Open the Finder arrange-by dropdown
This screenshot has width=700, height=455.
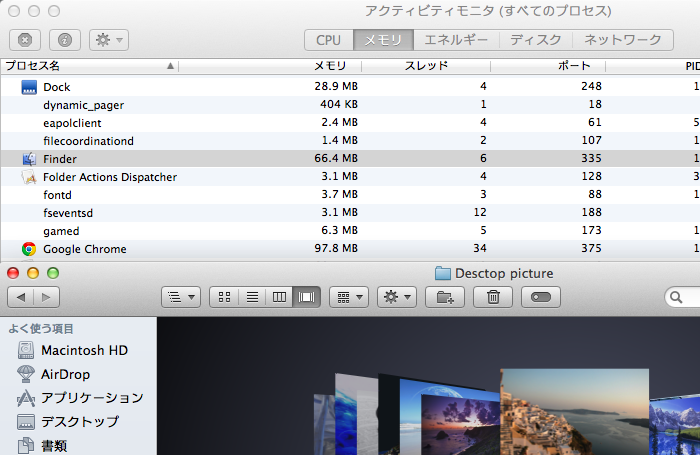[348, 297]
